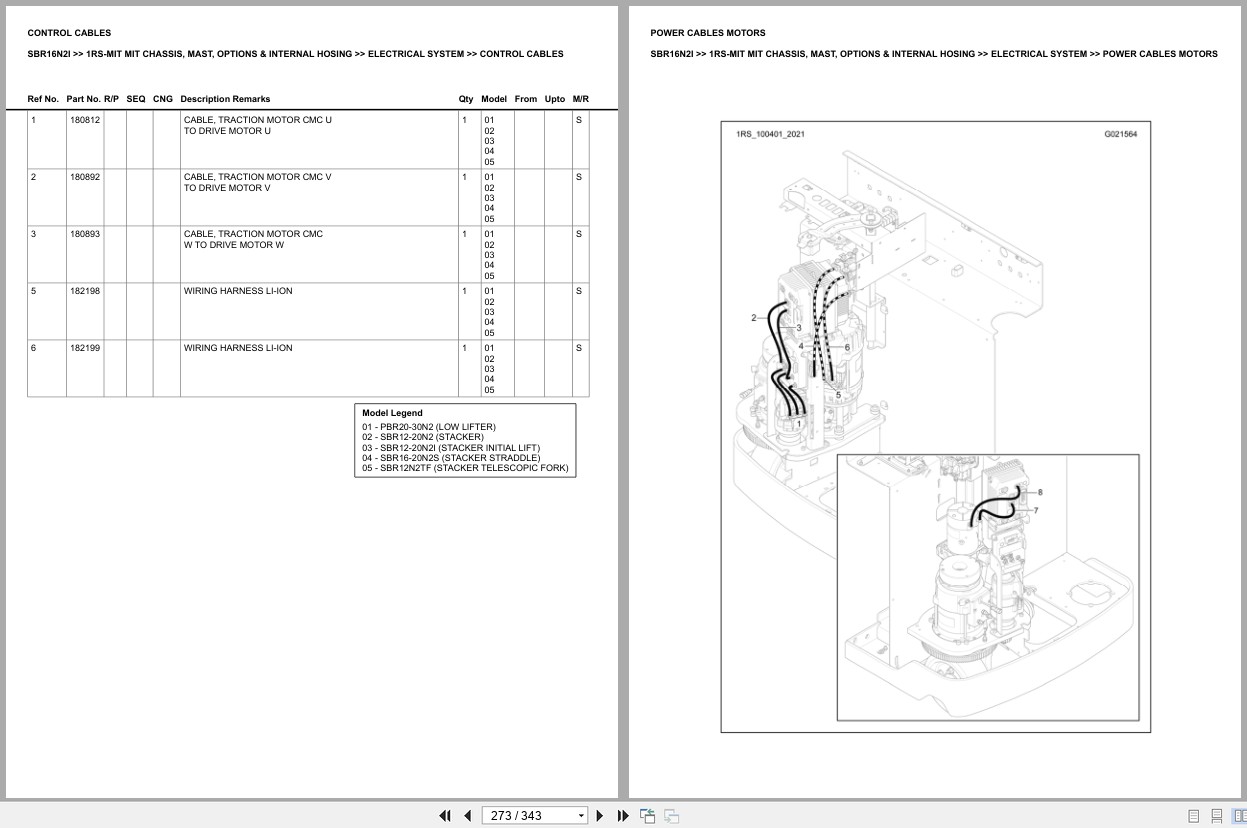
Task: Click diagram label 1RS_100401_2021
Action: [770, 134]
